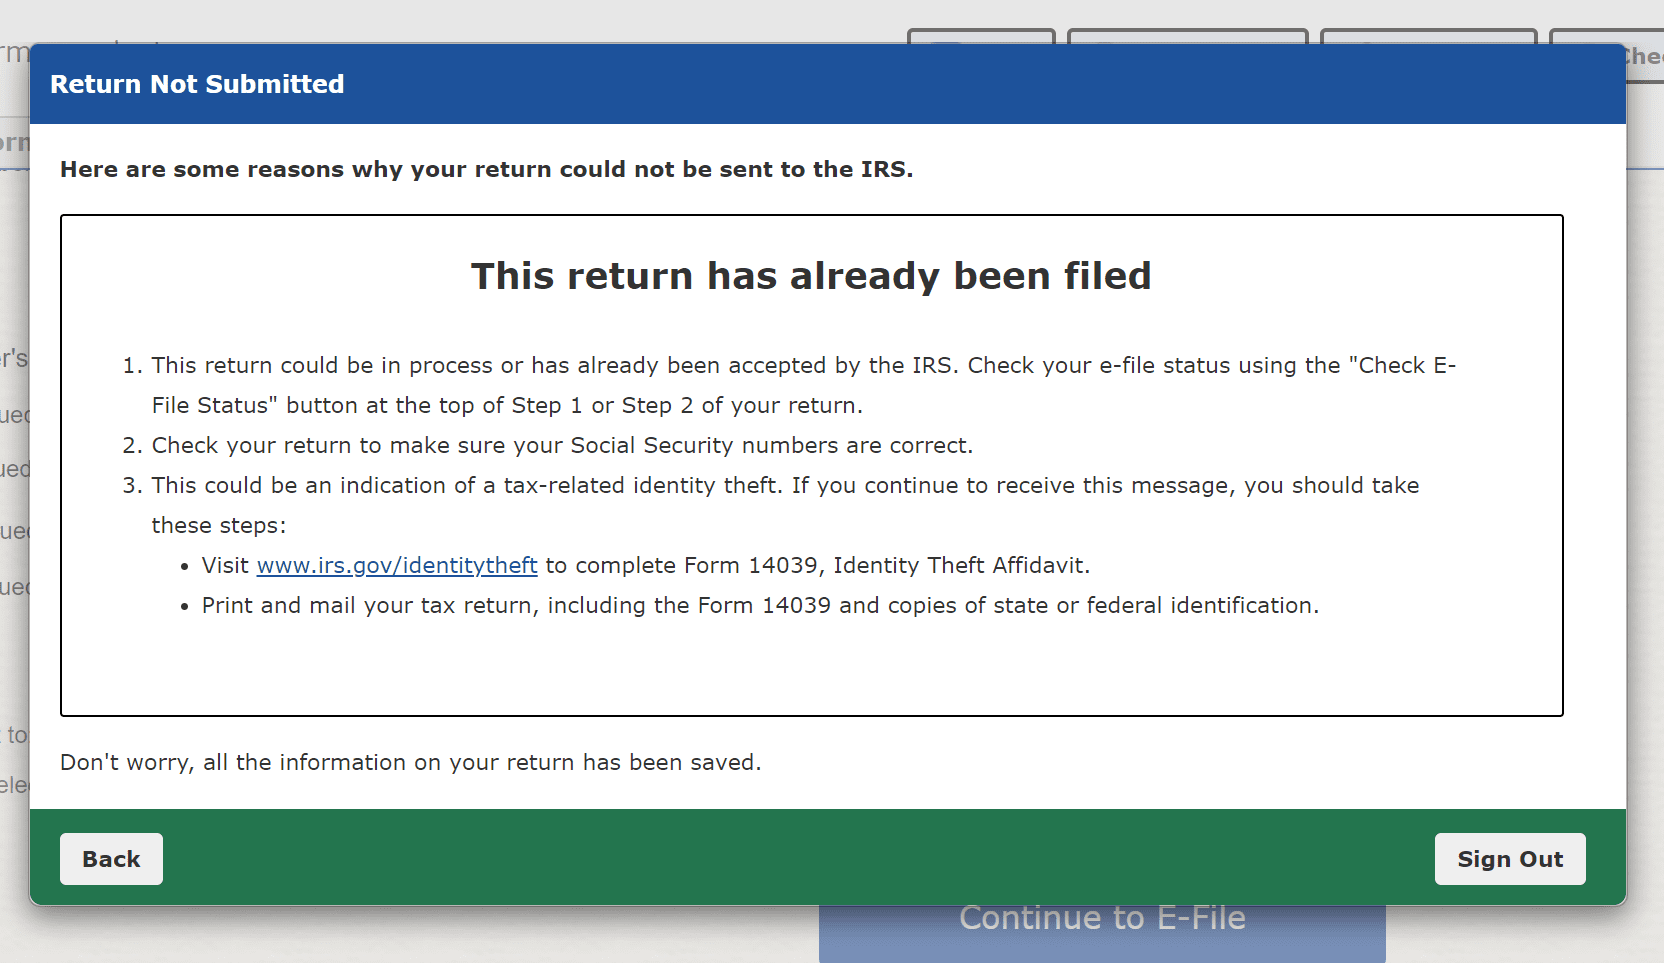1664x963 pixels.
Task: Click the Return Not Submitted dialog title
Action: pyautogui.click(x=197, y=84)
